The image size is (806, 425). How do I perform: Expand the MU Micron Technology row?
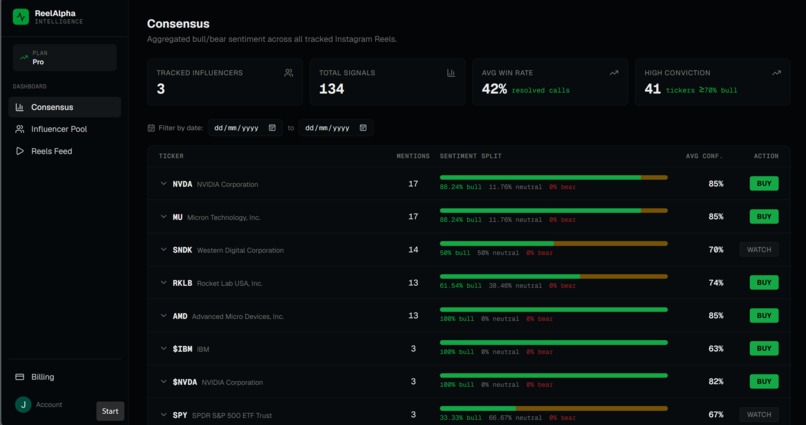[x=163, y=216]
